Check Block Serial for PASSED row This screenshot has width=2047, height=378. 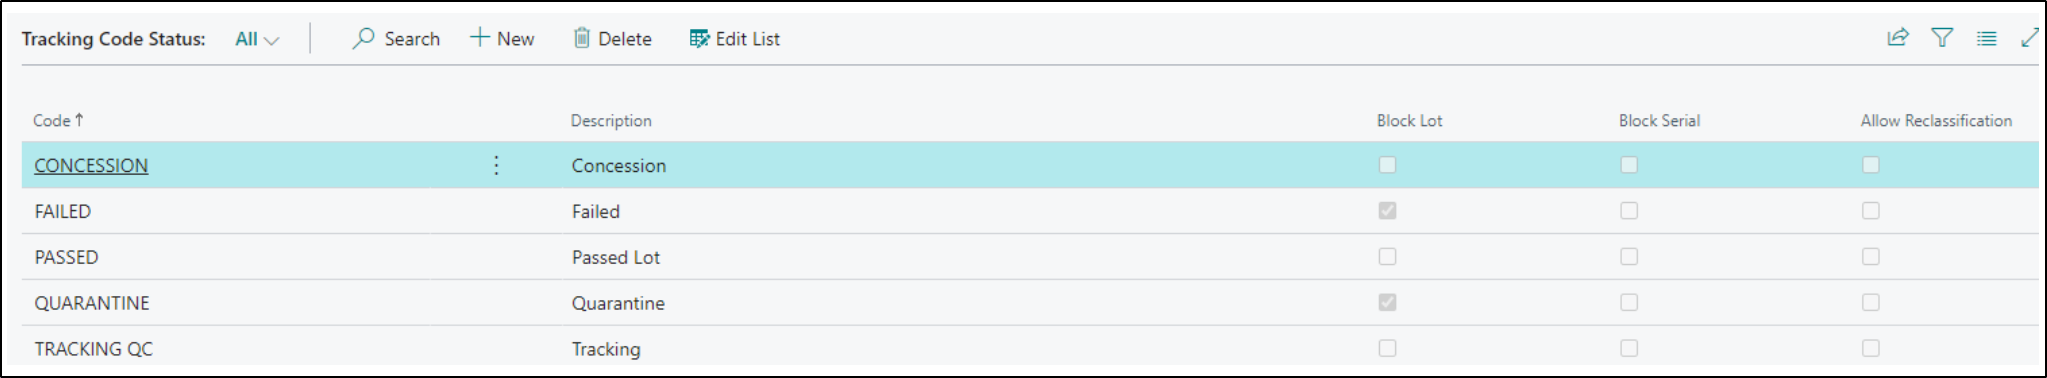pyautogui.click(x=1629, y=257)
